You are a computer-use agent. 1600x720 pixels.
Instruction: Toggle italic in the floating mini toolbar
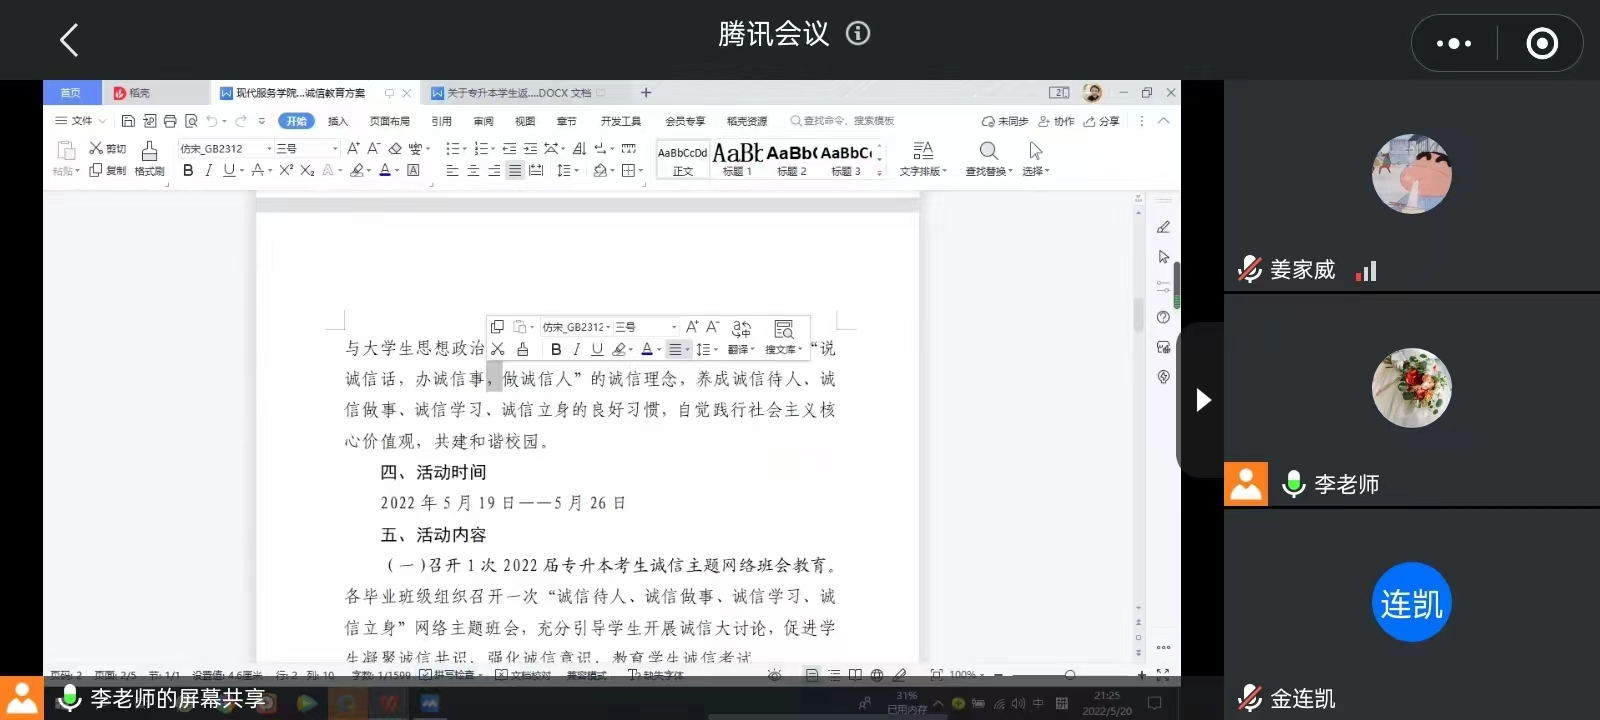tap(576, 349)
